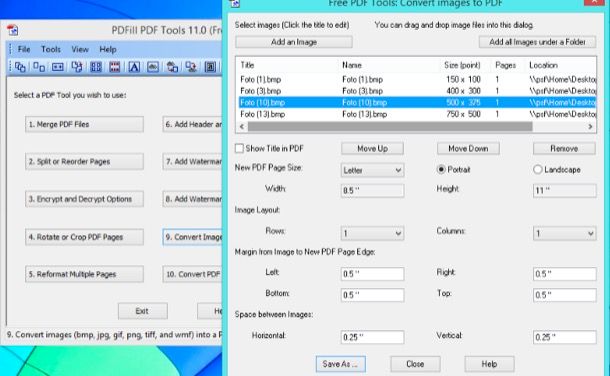610x376 pixels.
Task: Click the horizontal scrollbar thumb of image list
Action: pyautogui.click(x=390, y=126)
